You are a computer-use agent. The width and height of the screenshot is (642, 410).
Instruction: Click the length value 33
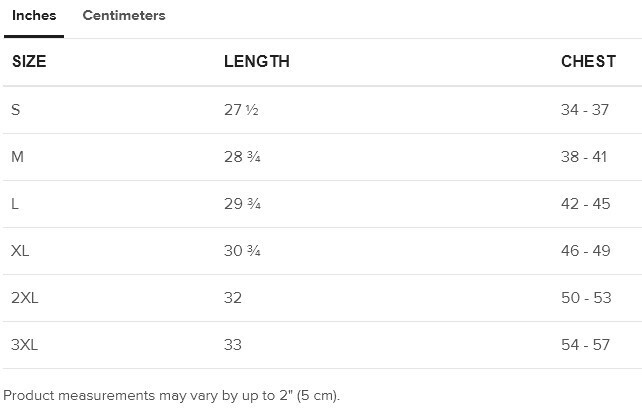[x=233, y=345]
